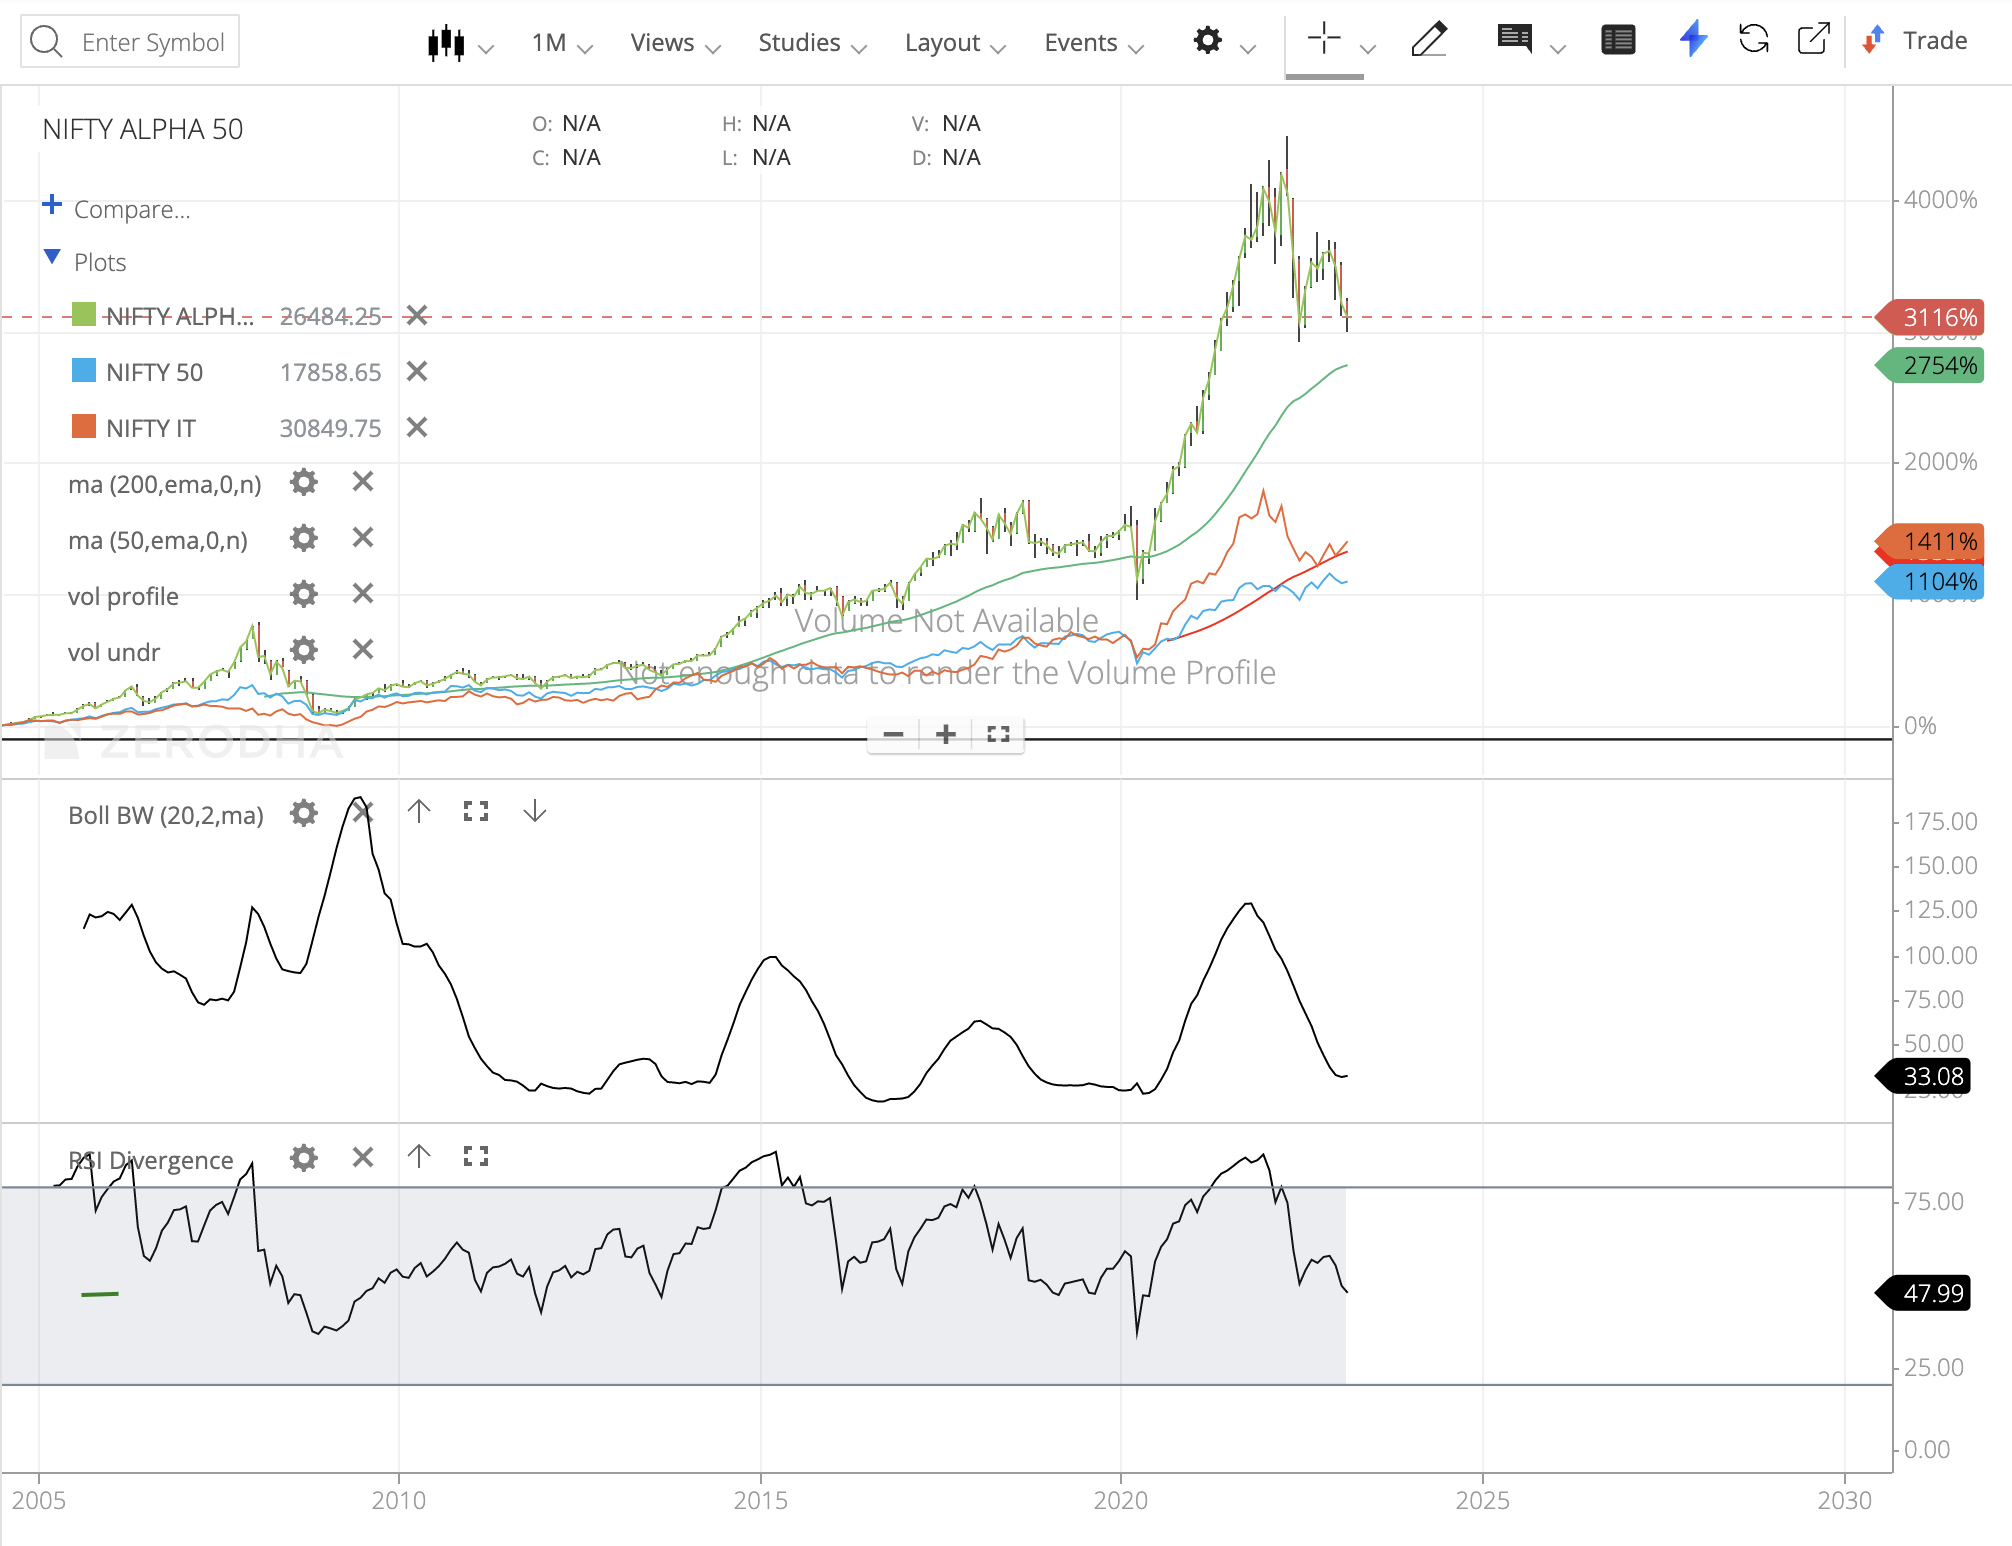Click Compare... to add a symbol
Image resolution: width=2012 pixels, height=1546 pixels.
131,209
